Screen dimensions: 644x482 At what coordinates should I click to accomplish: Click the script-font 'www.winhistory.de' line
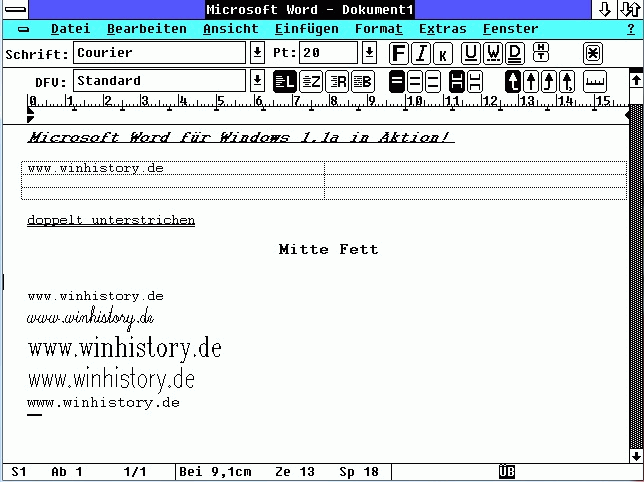click(x=90, y=319)
